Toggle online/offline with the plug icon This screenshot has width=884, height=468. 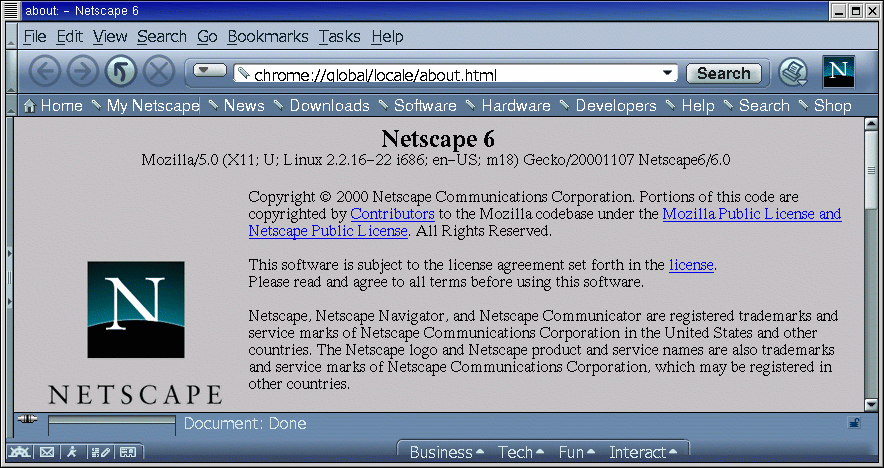click(x=26, y=419)
